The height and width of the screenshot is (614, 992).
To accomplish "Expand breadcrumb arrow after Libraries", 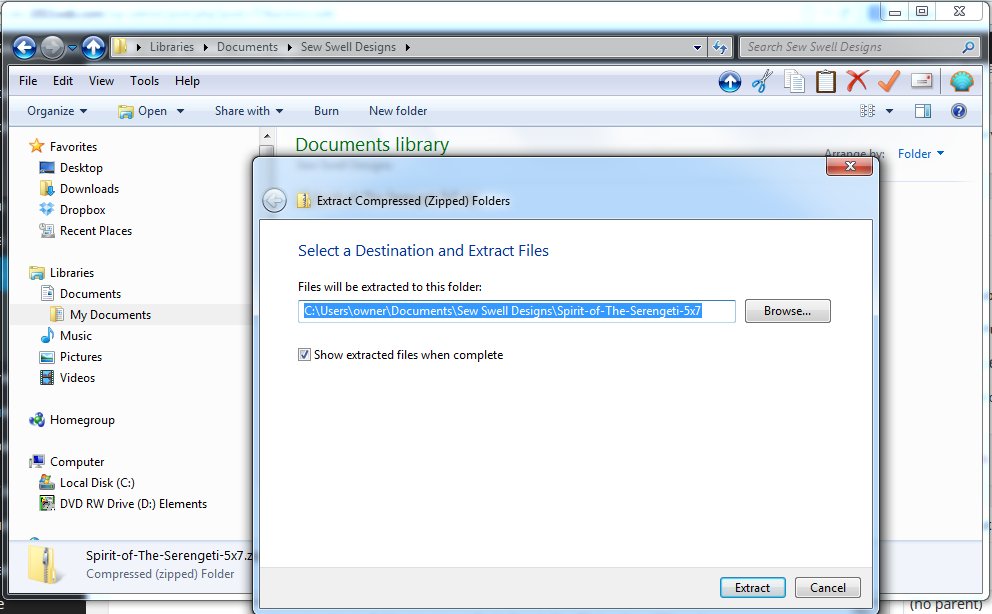I will tap(206, 47).
